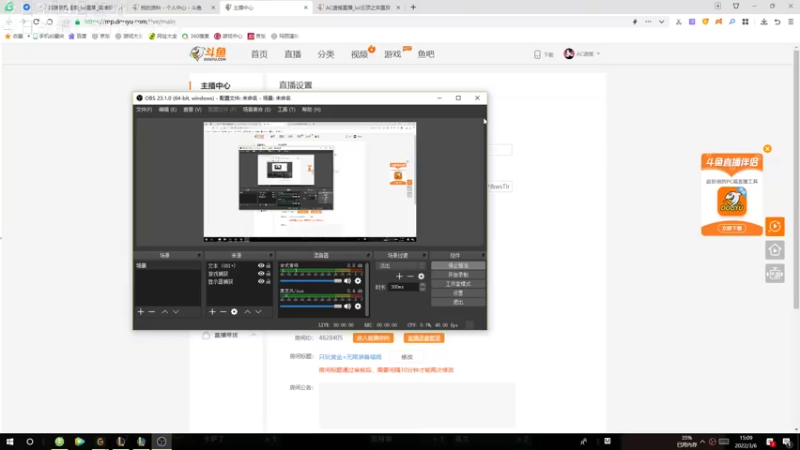This screenshot has height=450, width=800.
Task: Remove the scene transition with minus
Action: (410, 277)
